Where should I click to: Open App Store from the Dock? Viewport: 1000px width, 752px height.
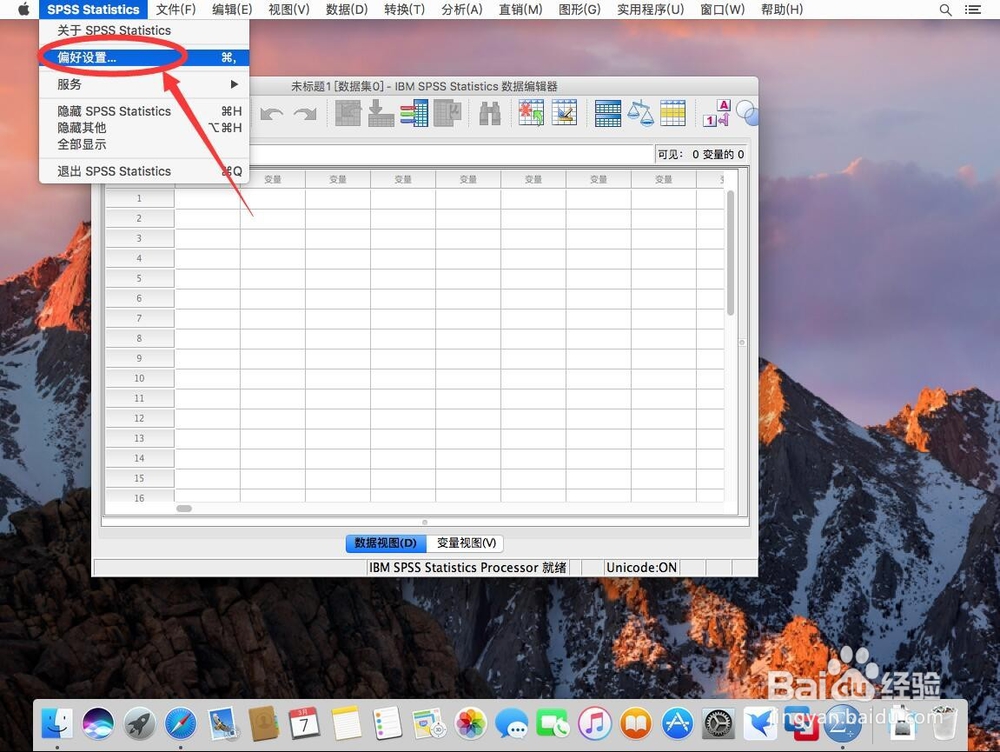[x=677, y=723]
